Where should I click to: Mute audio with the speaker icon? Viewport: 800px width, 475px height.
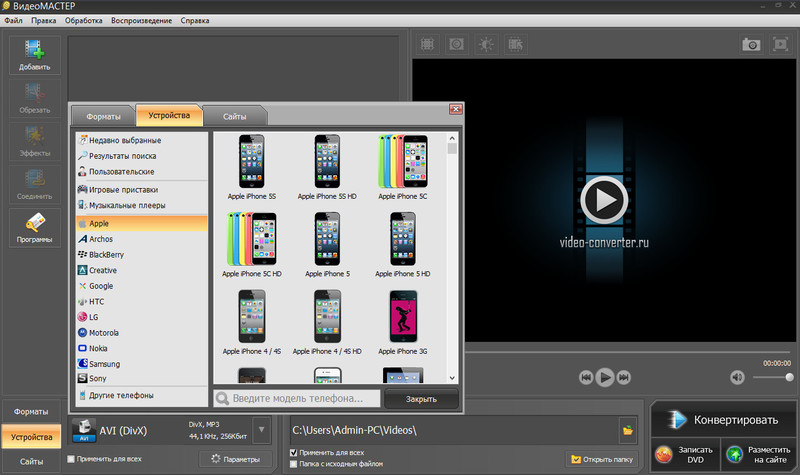(737, 377)
